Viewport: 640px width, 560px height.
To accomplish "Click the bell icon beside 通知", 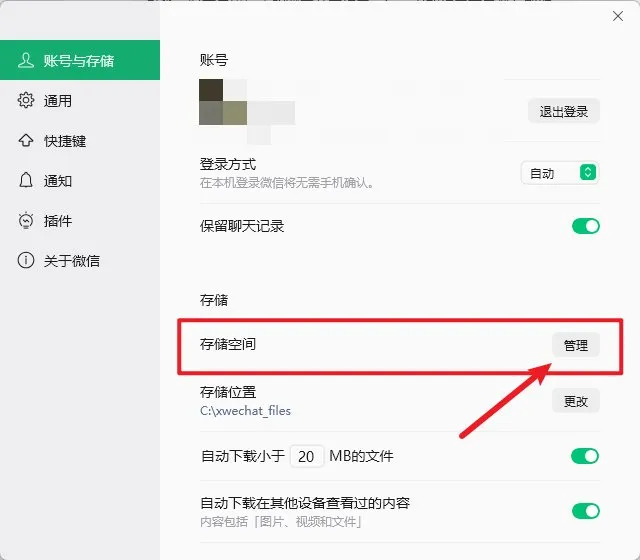I will (26, 180).
